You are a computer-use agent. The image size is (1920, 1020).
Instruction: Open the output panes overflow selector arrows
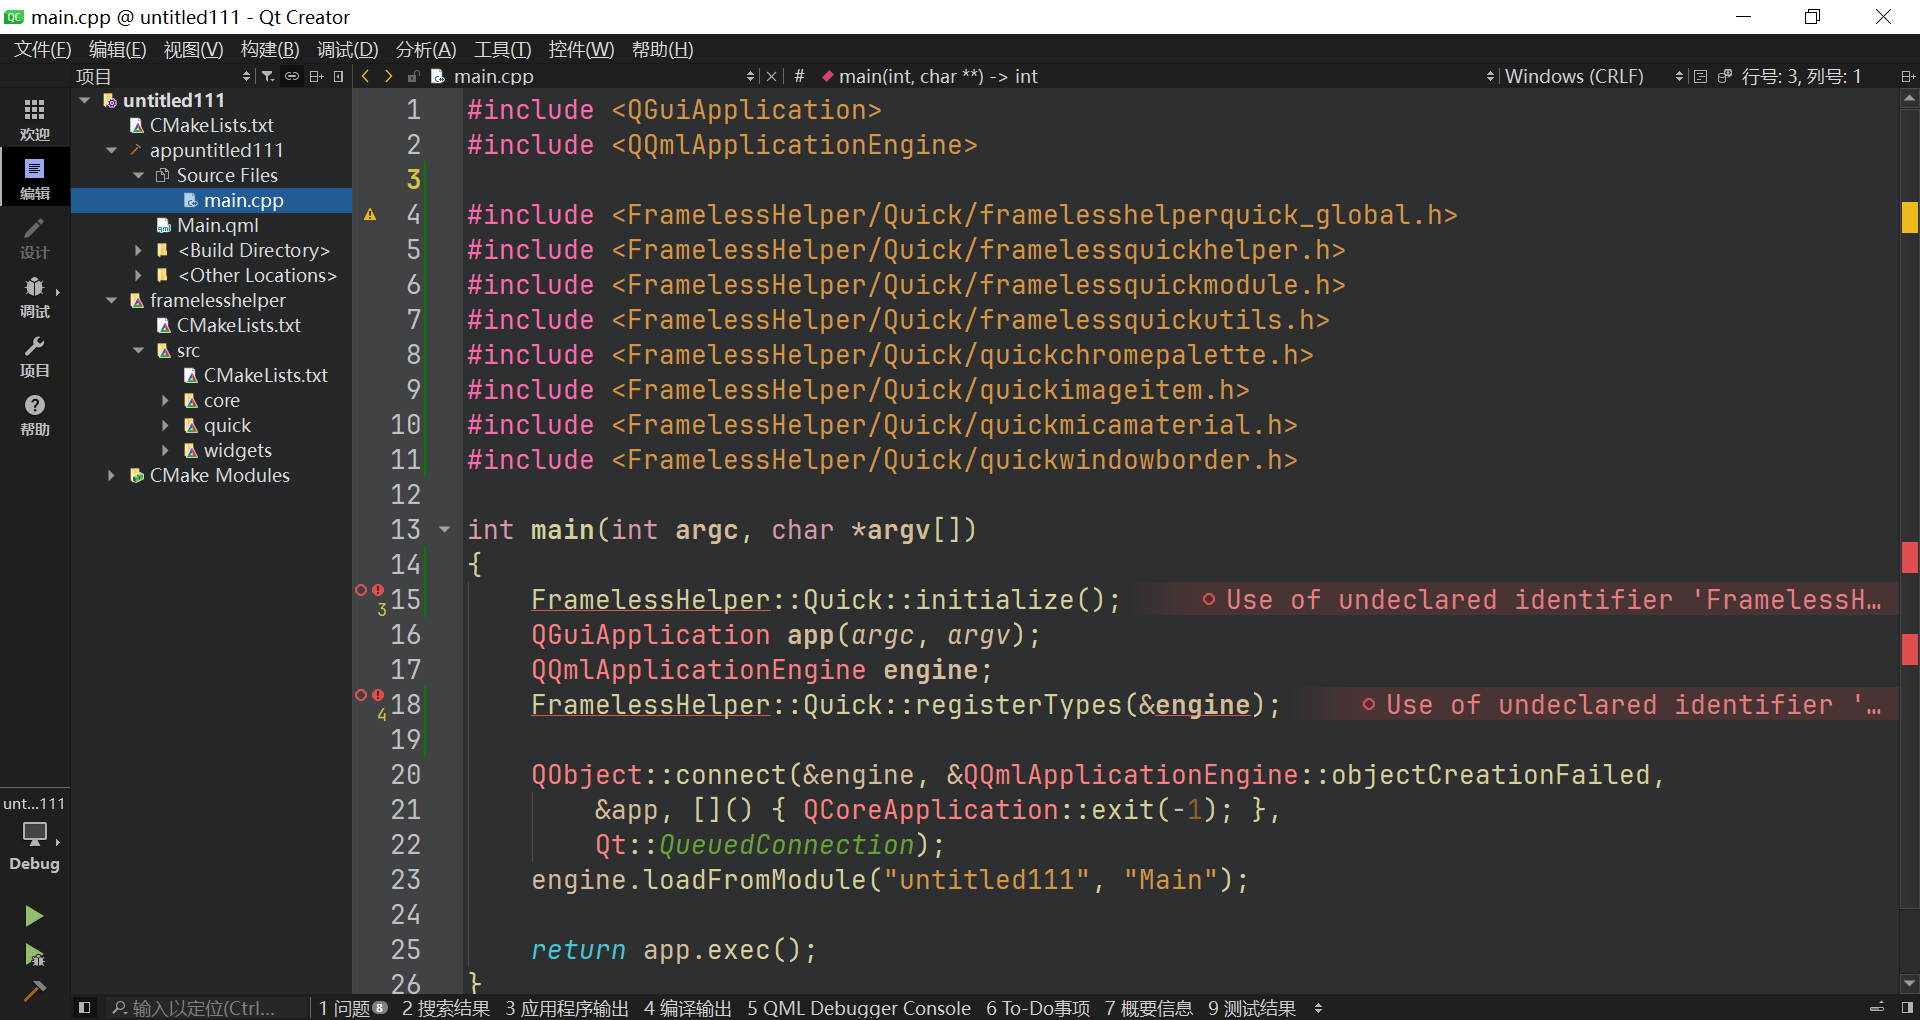pos(1318,1008)
